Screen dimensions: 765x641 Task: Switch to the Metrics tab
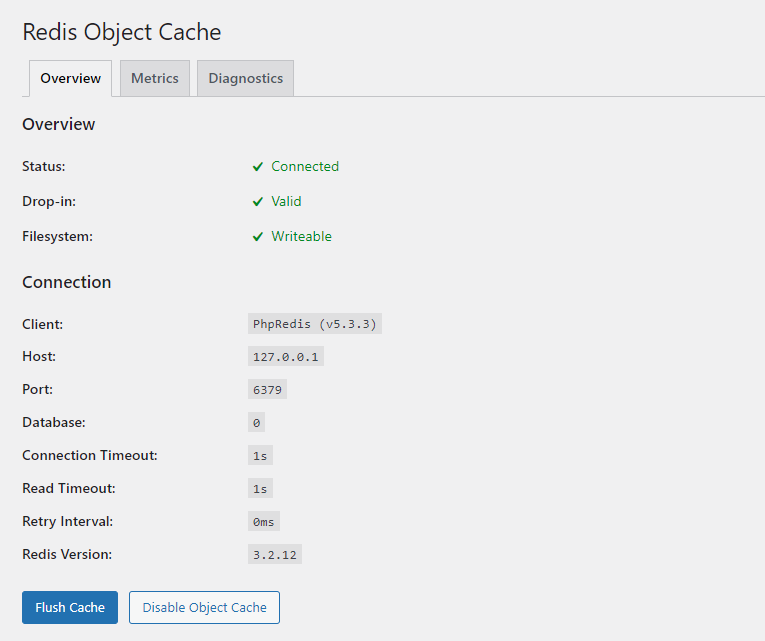pyautogui.click(x=155, y=78)
